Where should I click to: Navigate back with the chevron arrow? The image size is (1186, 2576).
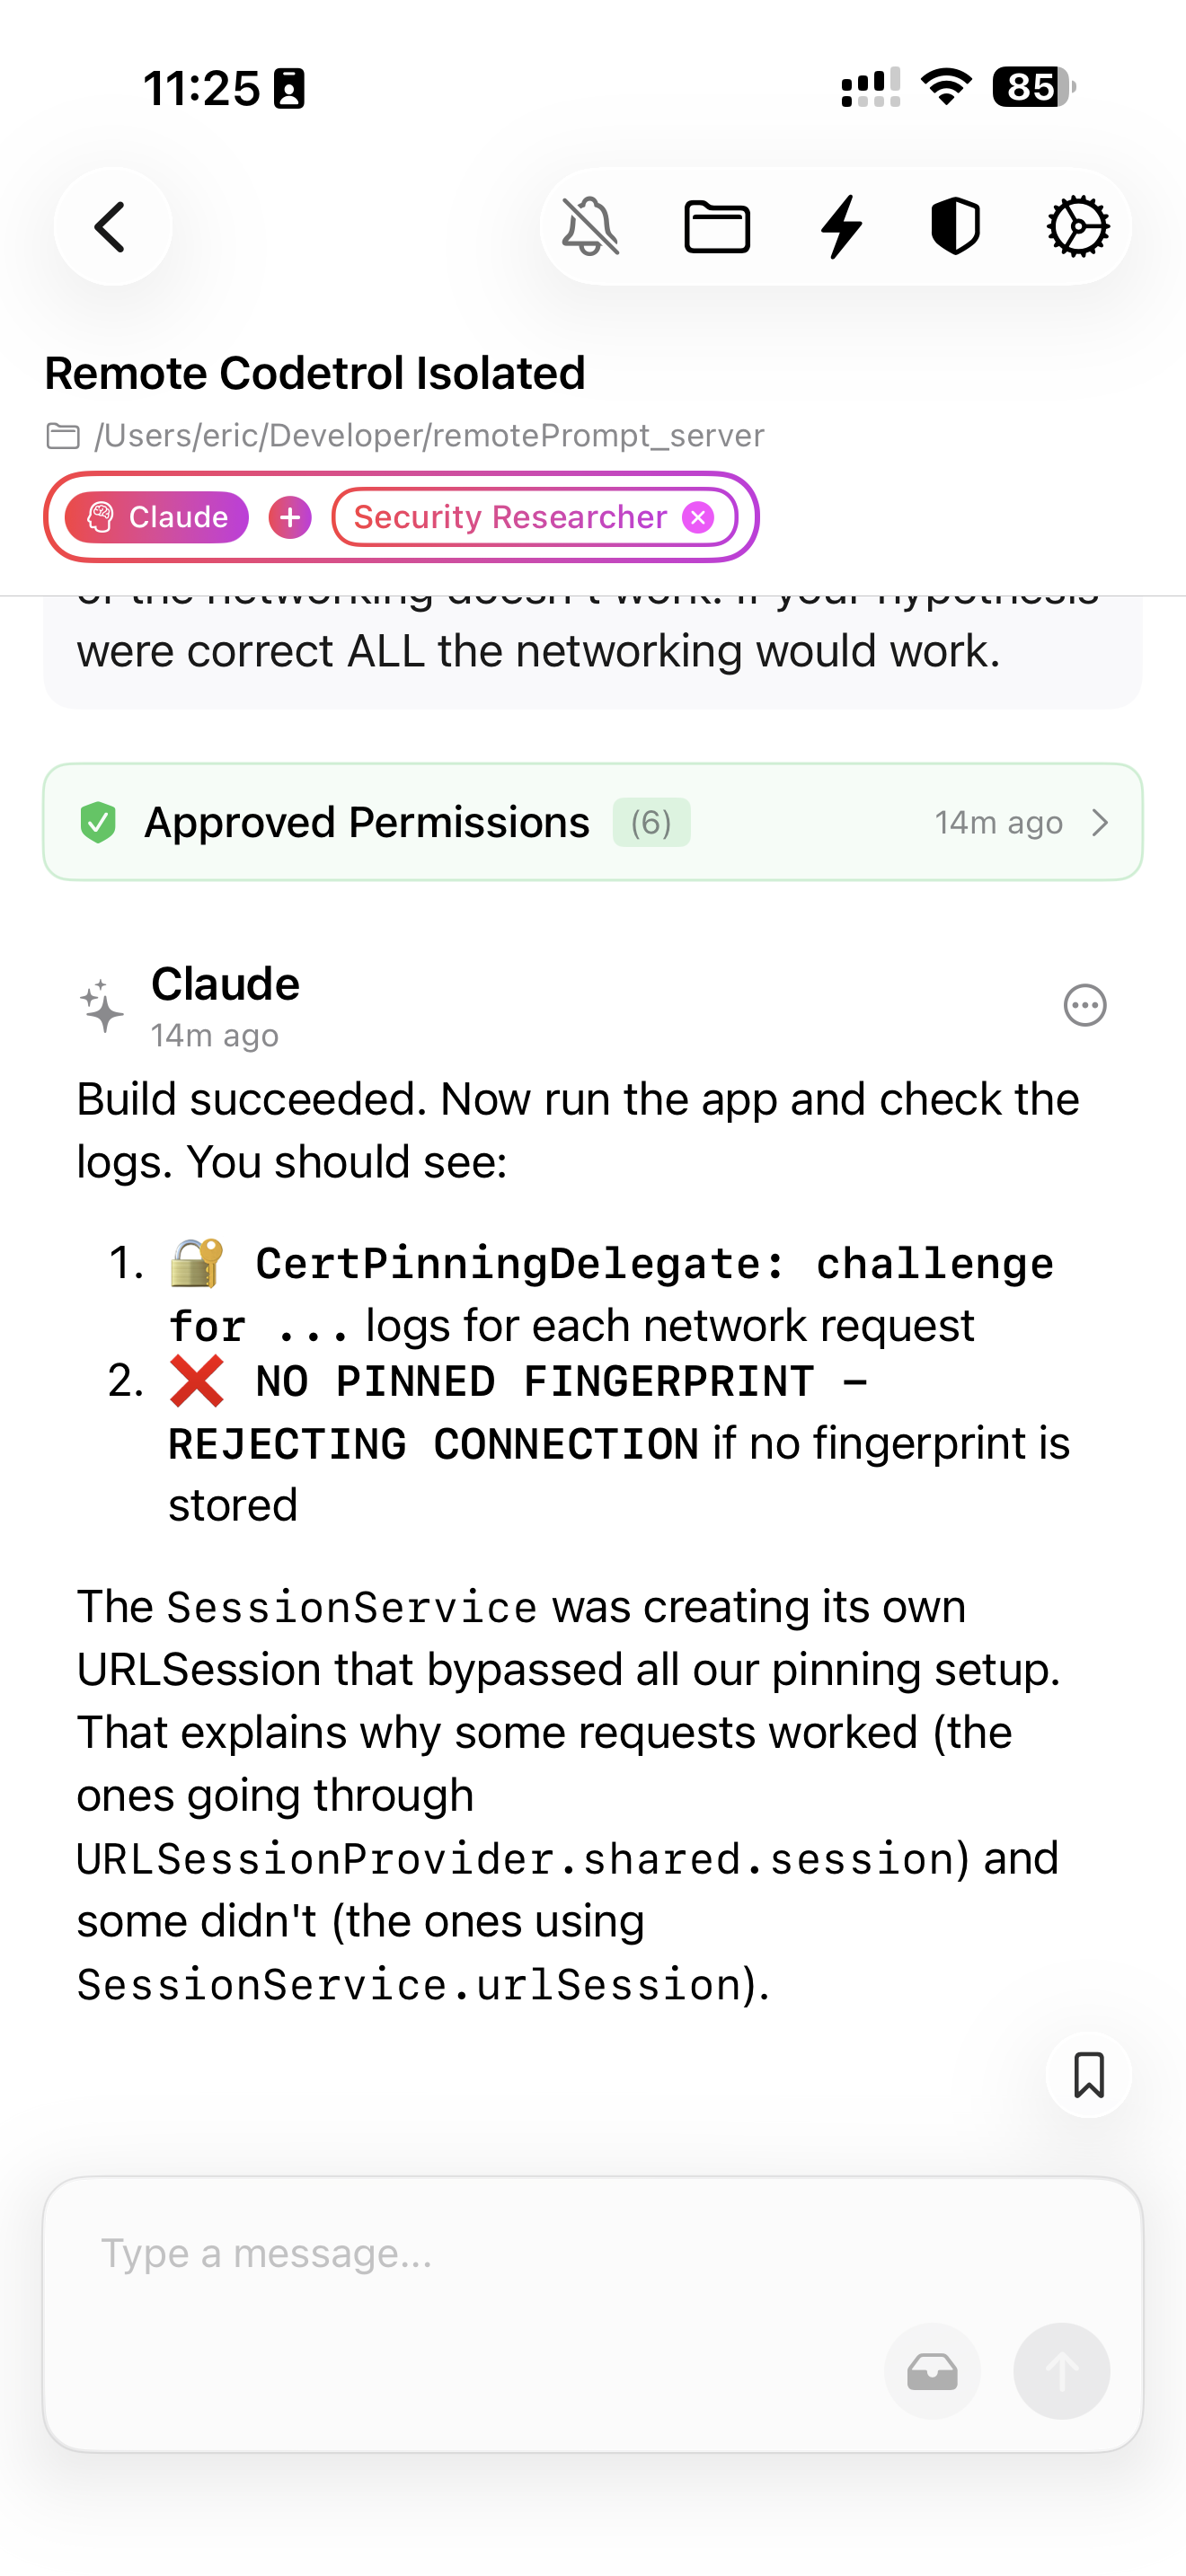(x=112, y=226)
